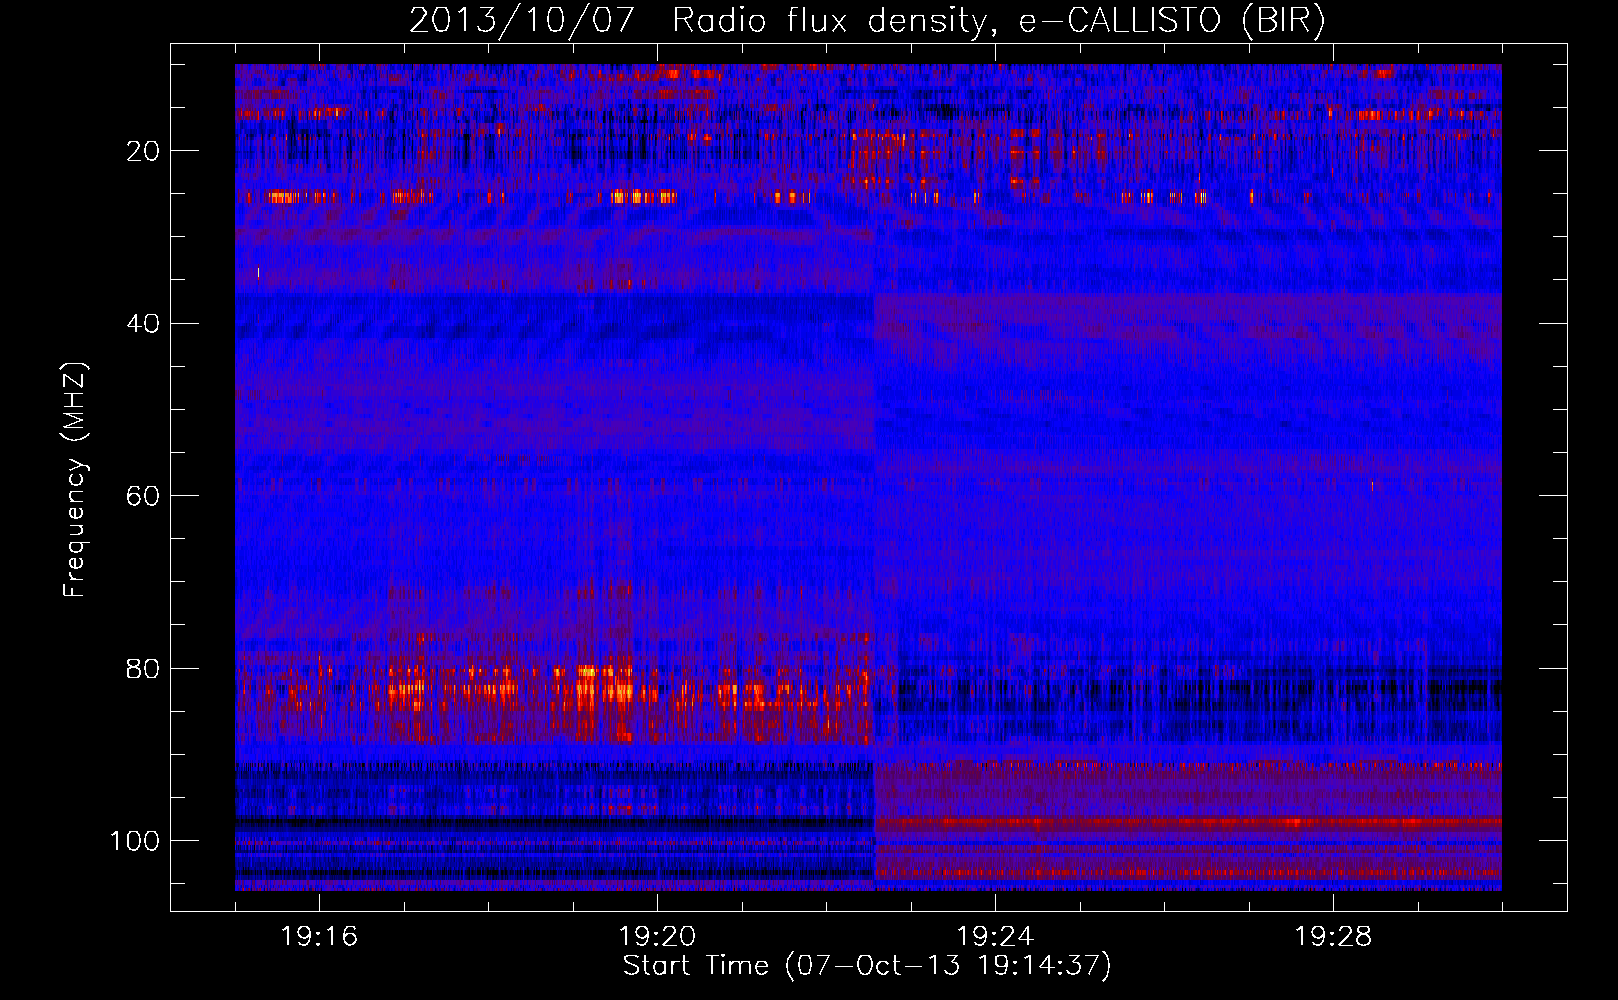Select the 100 MHz frequency tick label
1618x1000 pixels.
click(x=135, y=841)
